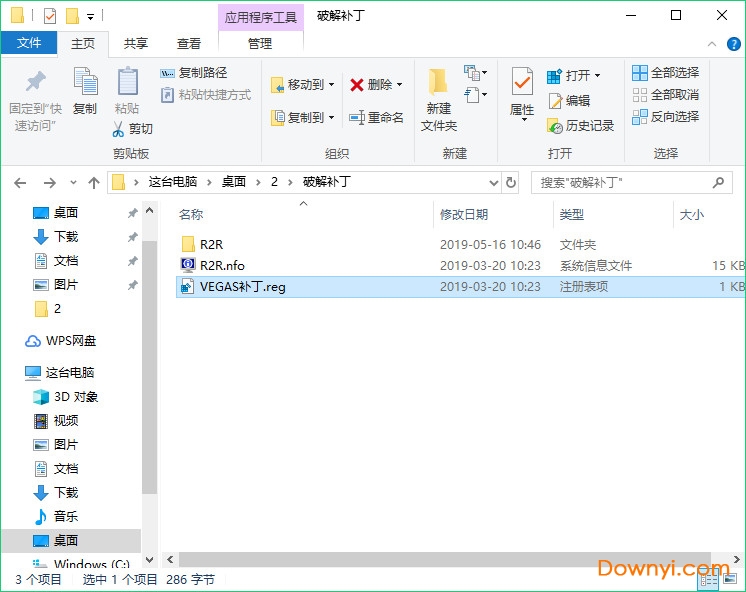Sort by Type (类型) column header
Image resolution: width=746 pixels, height=592 pixels.
571,215
